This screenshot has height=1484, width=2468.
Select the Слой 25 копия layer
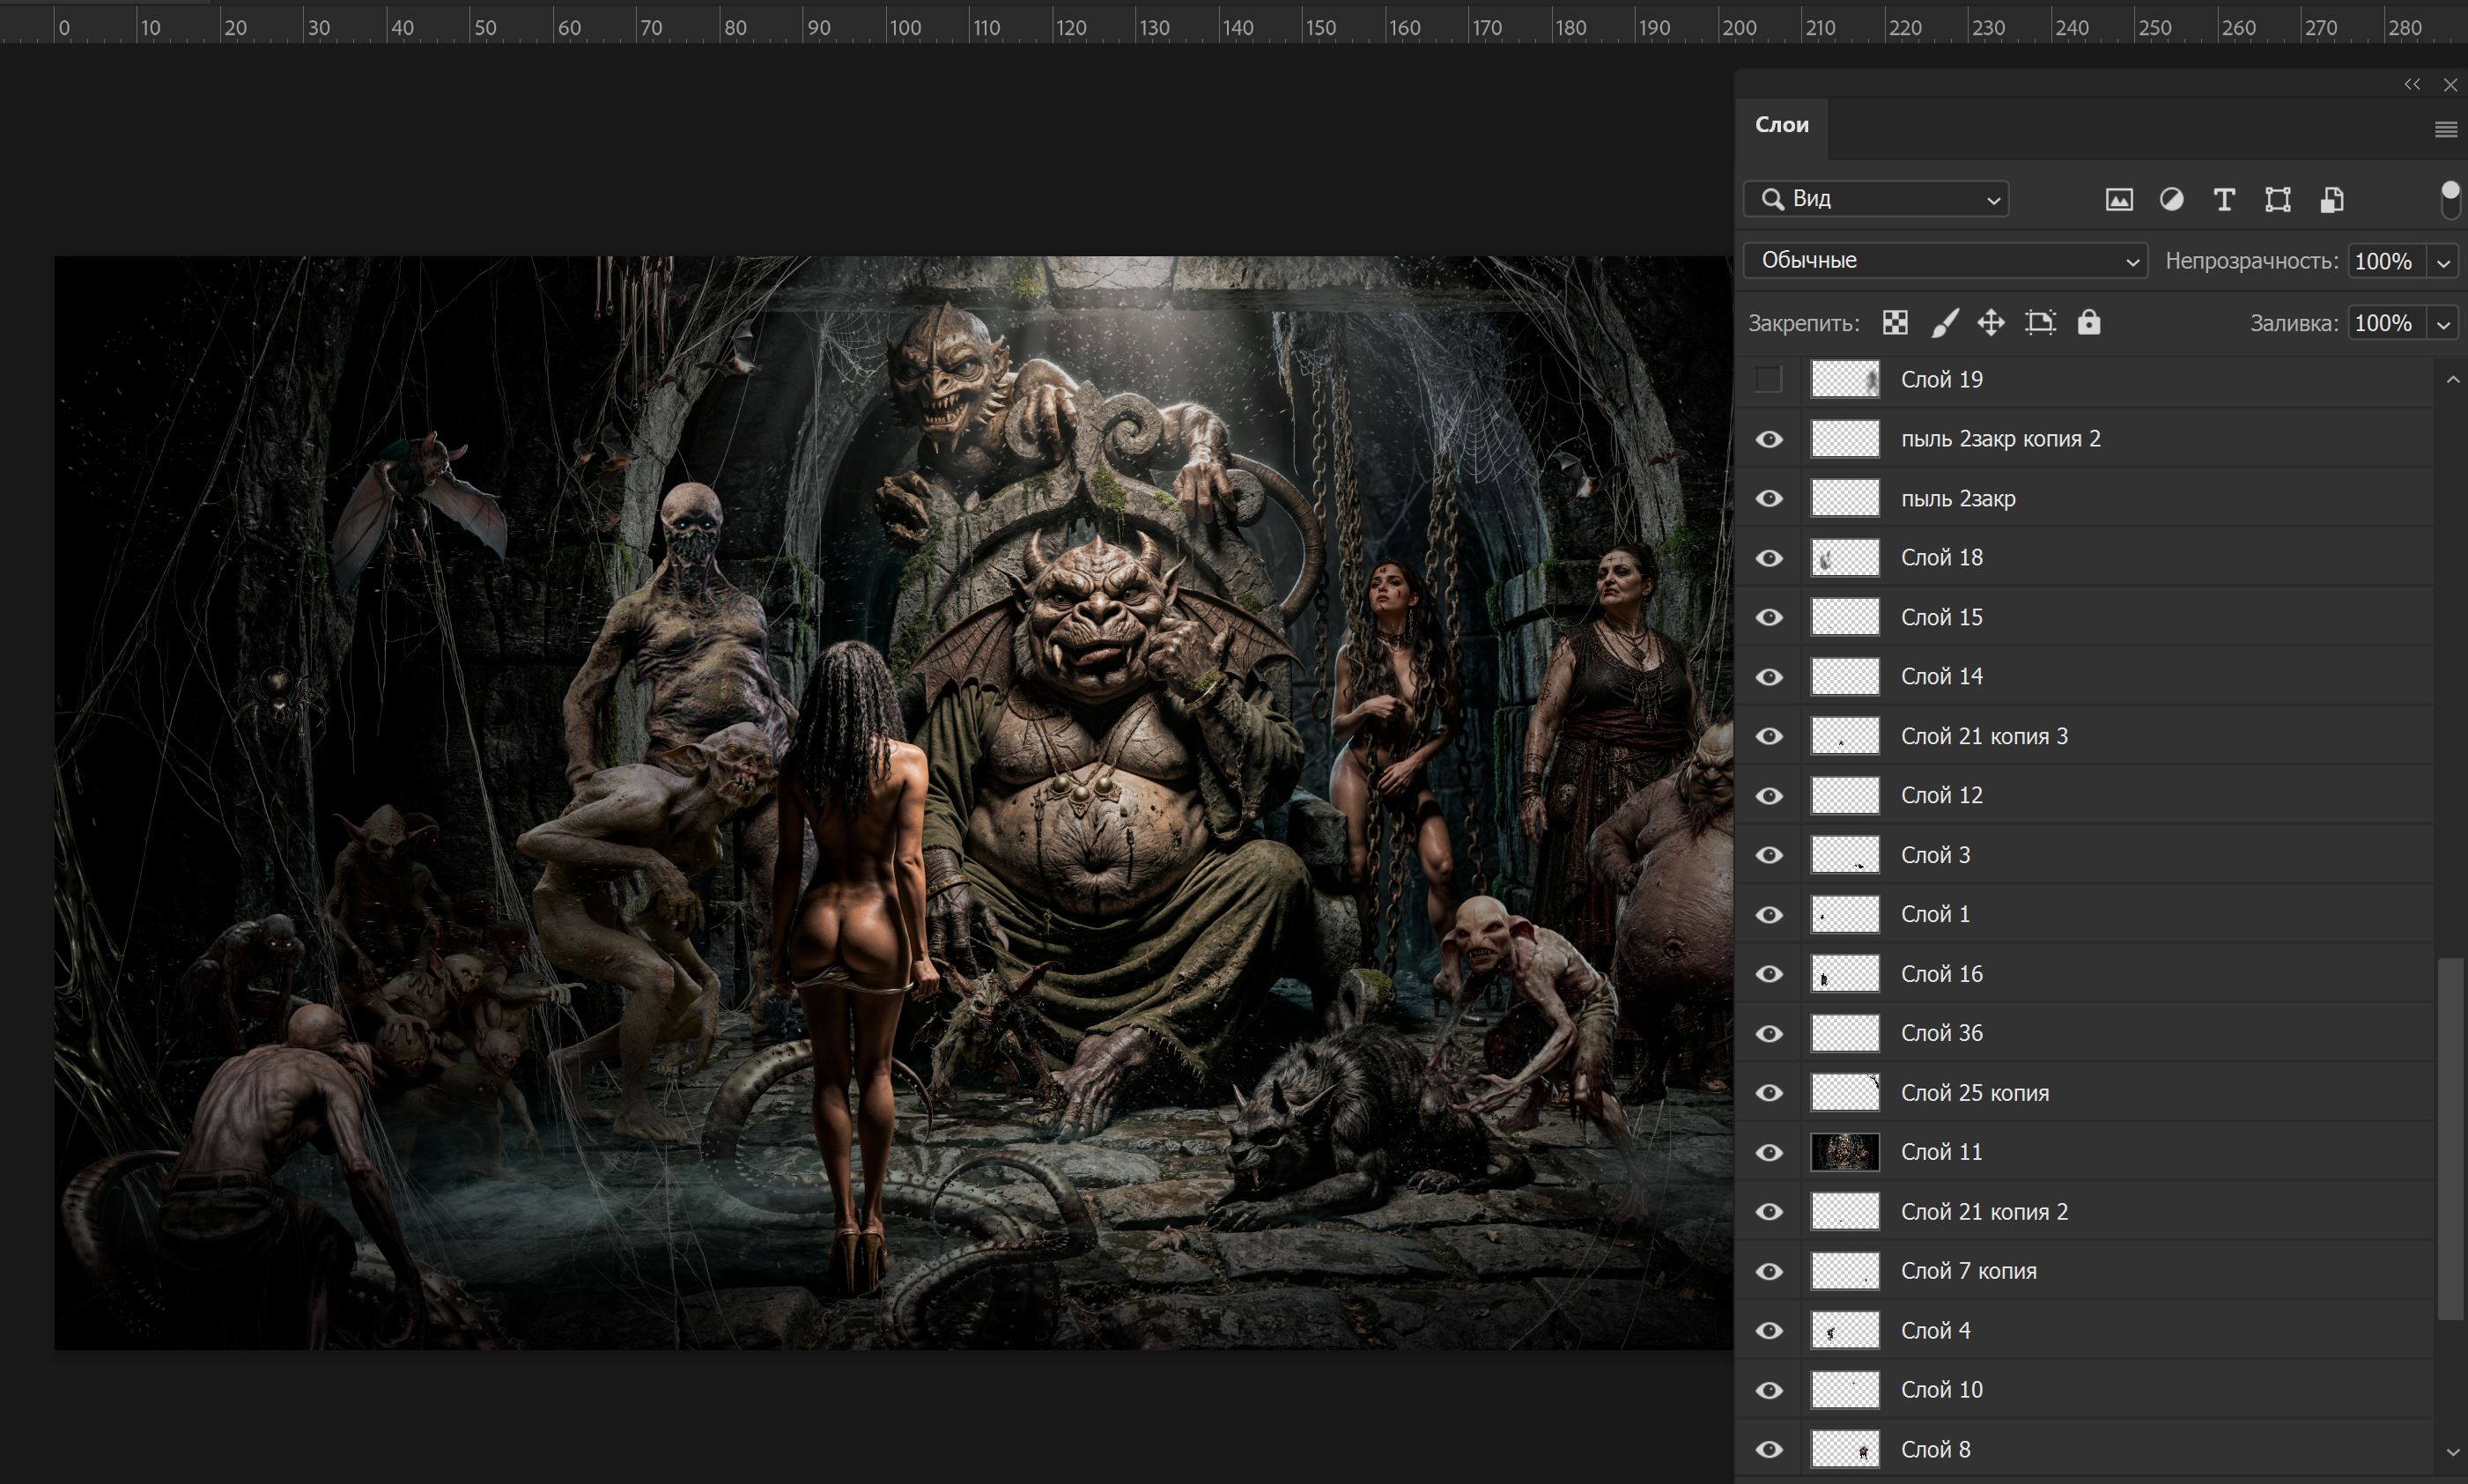click(2084, 1092)
